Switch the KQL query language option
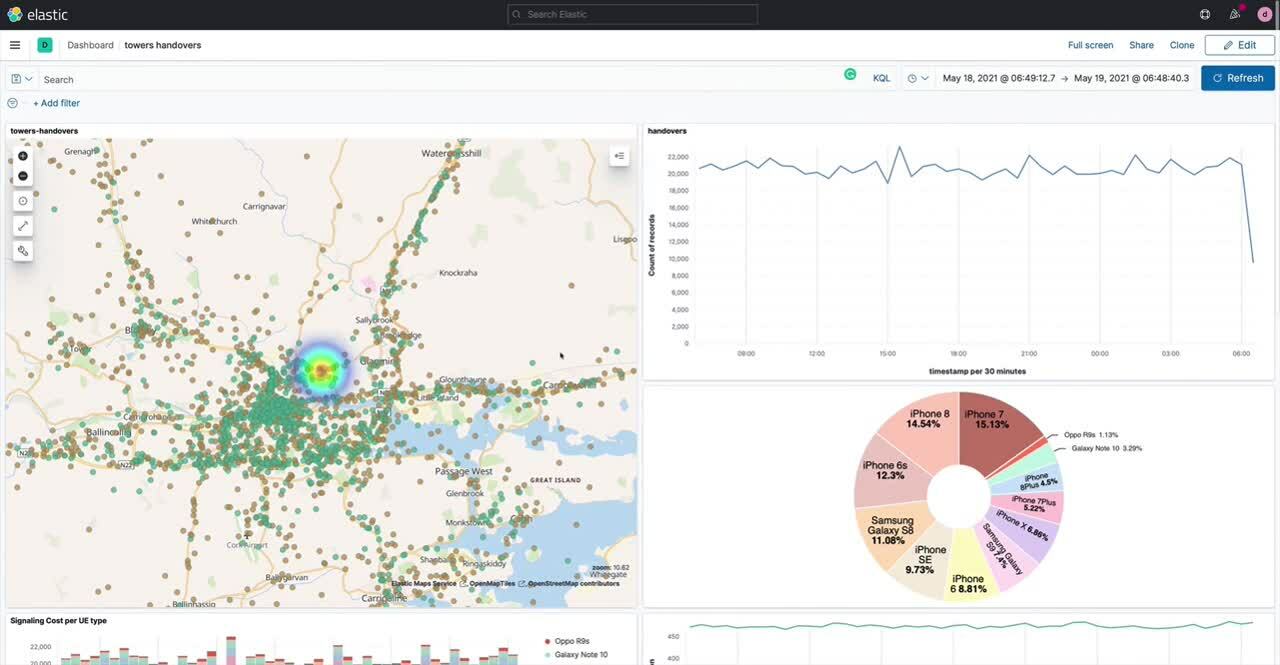 881,78
